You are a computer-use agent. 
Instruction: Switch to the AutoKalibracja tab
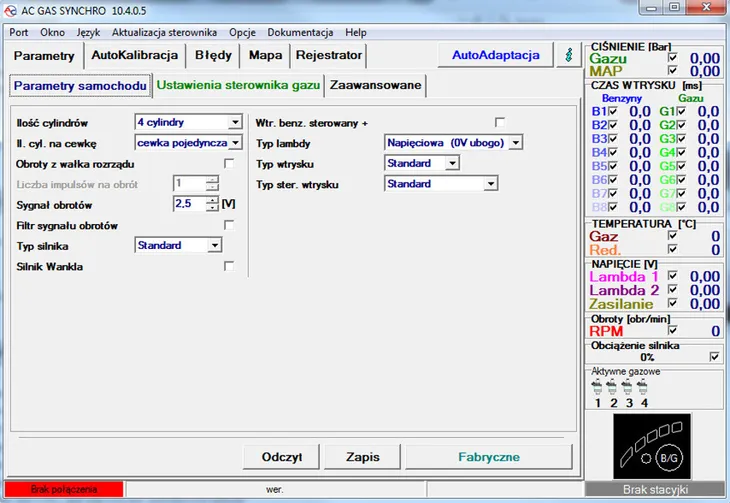pyautogui.click(x=135, y=55)
